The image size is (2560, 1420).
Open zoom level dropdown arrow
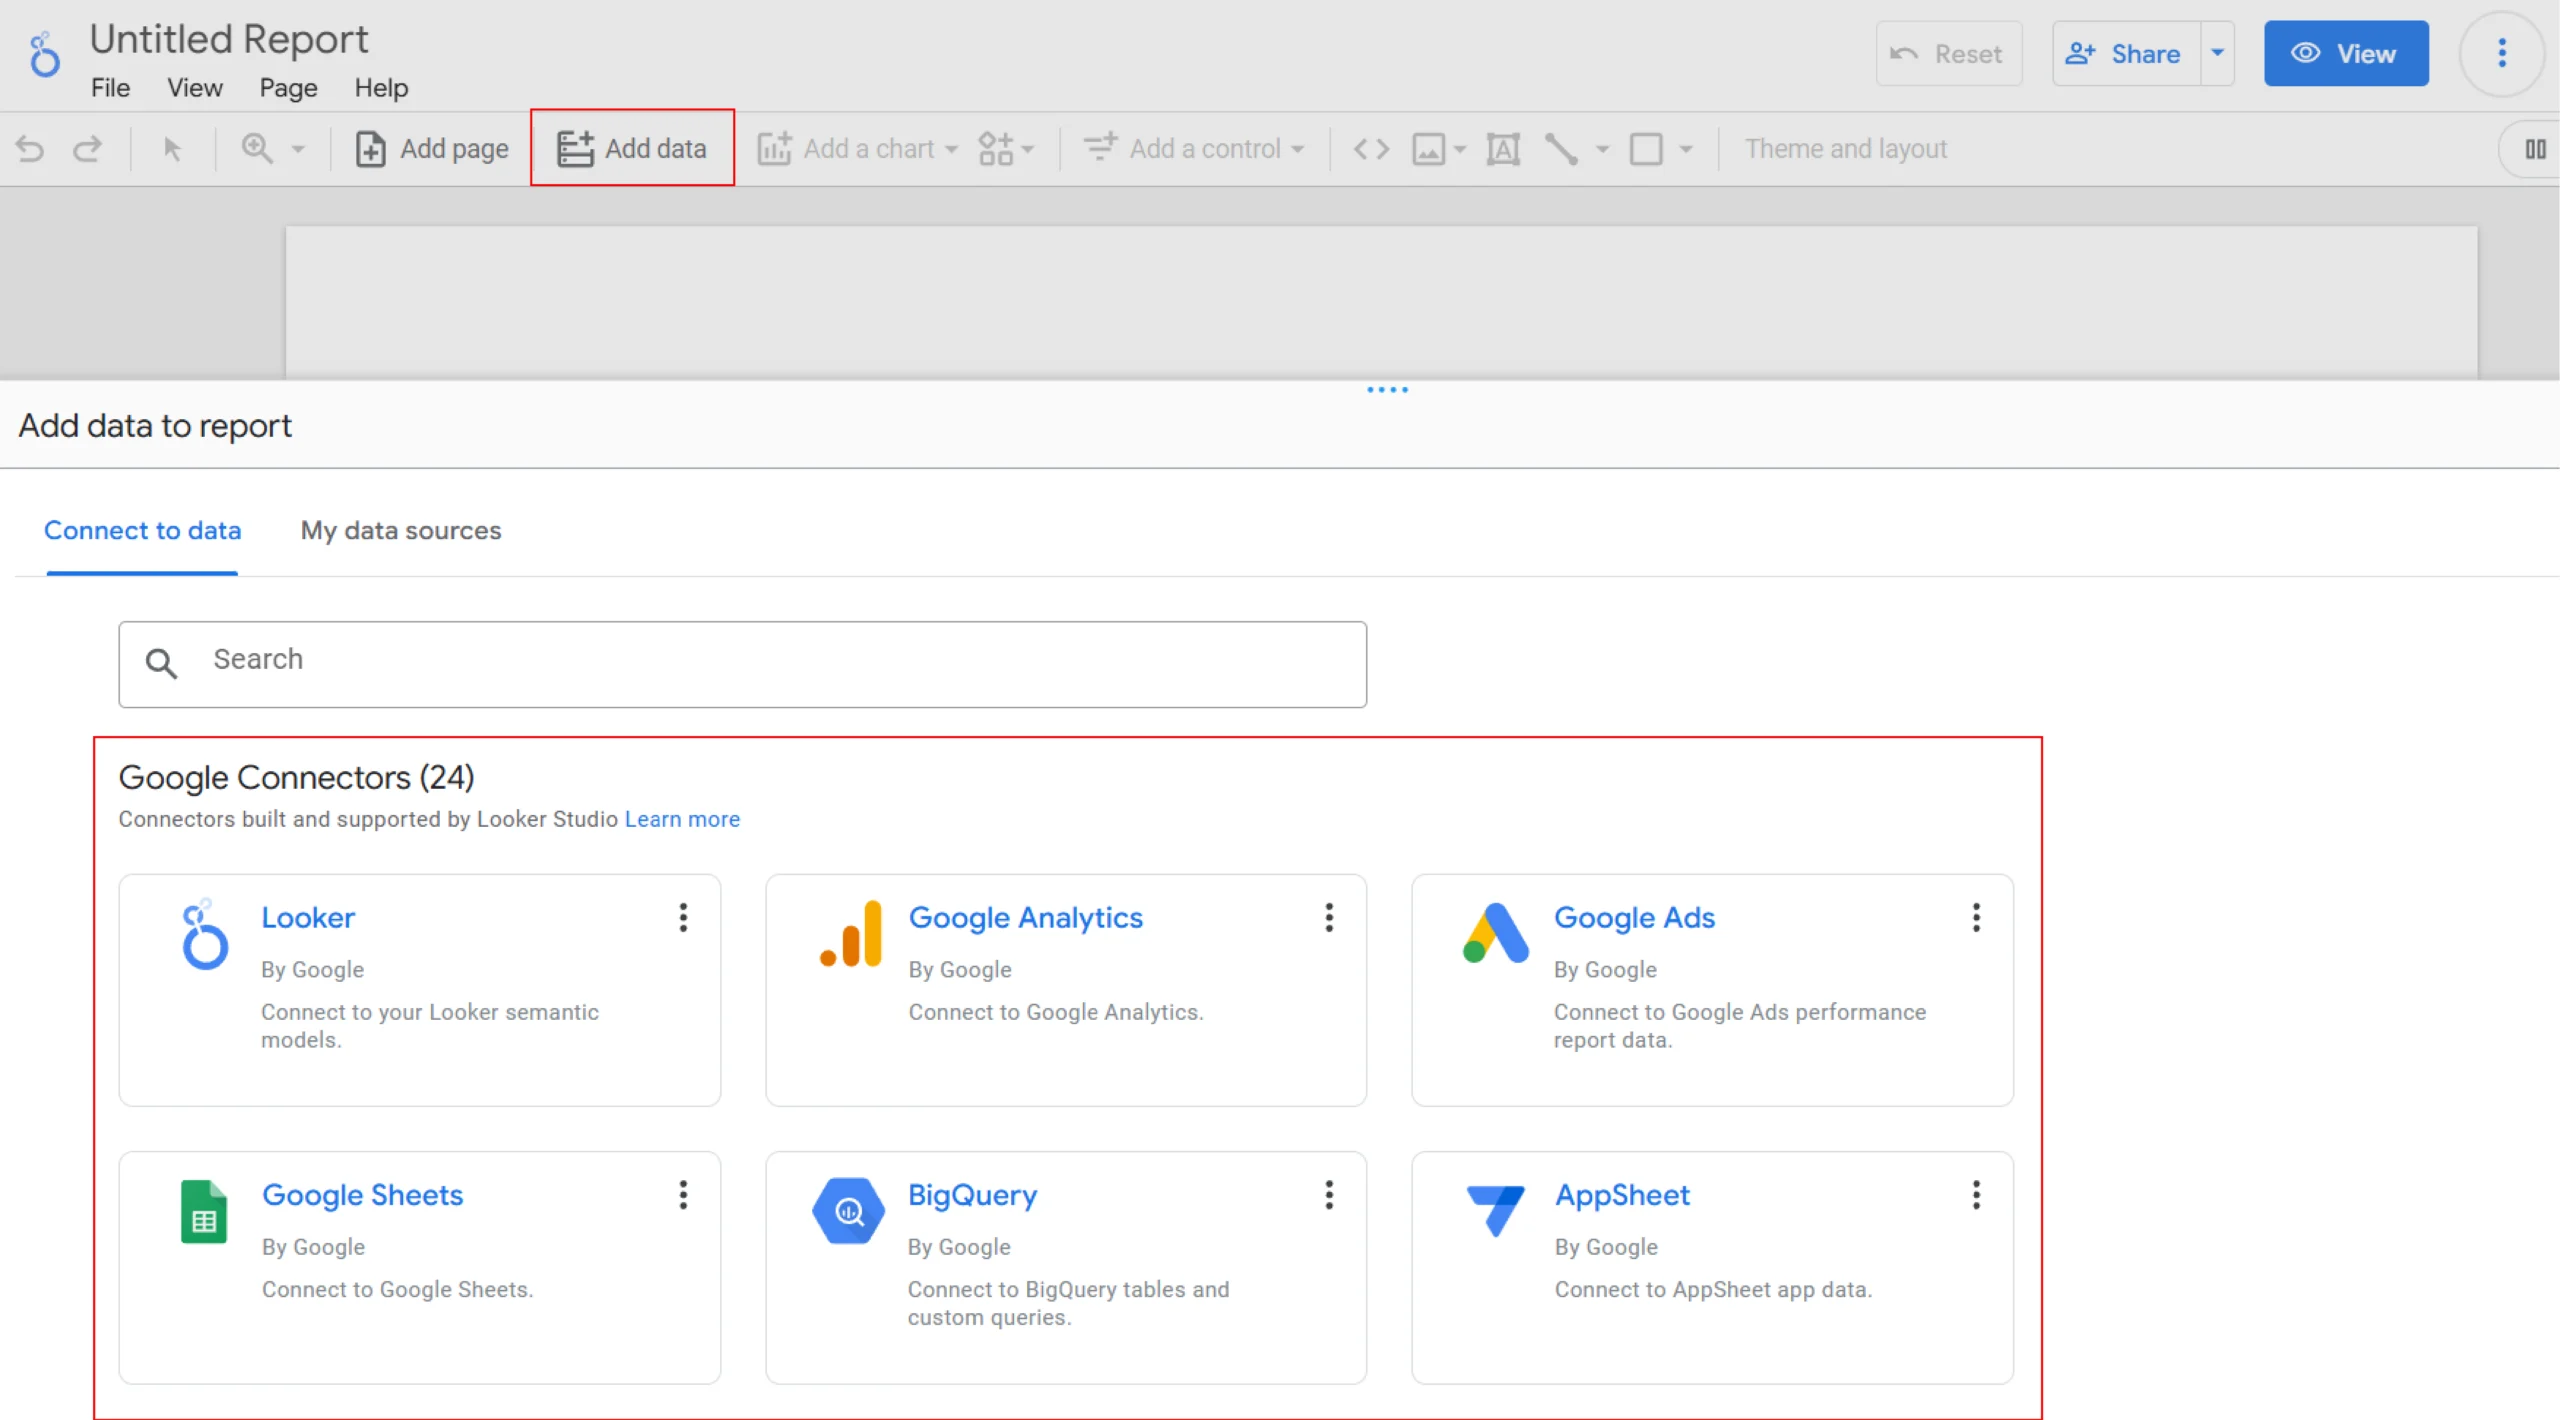[298, 149]
